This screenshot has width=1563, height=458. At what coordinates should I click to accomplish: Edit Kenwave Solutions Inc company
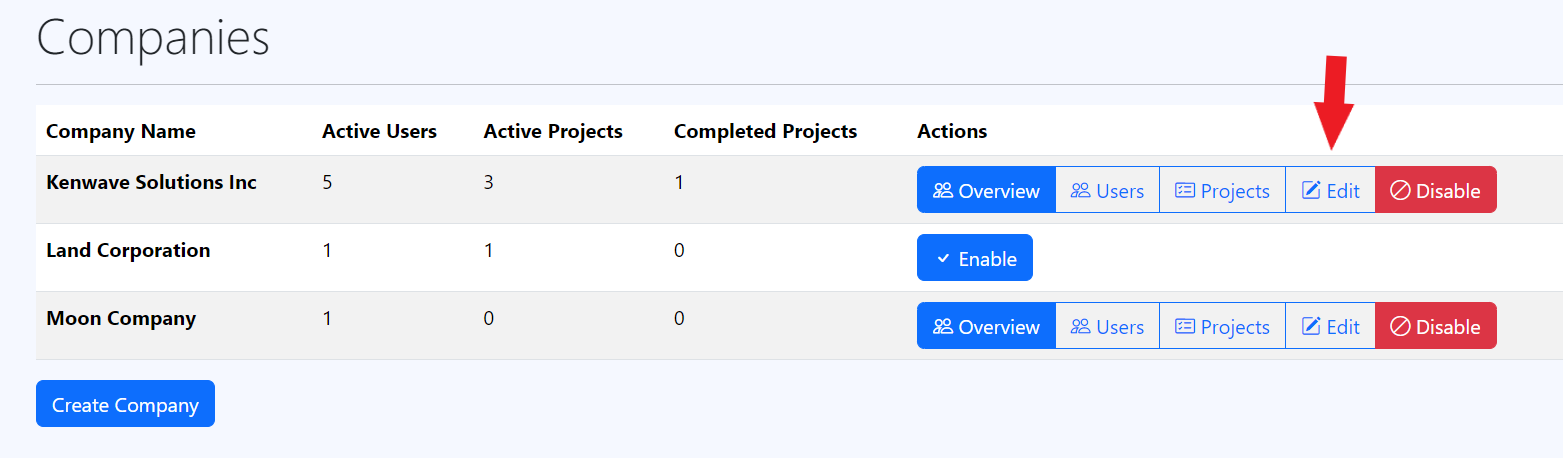(x=1330, y=190)
